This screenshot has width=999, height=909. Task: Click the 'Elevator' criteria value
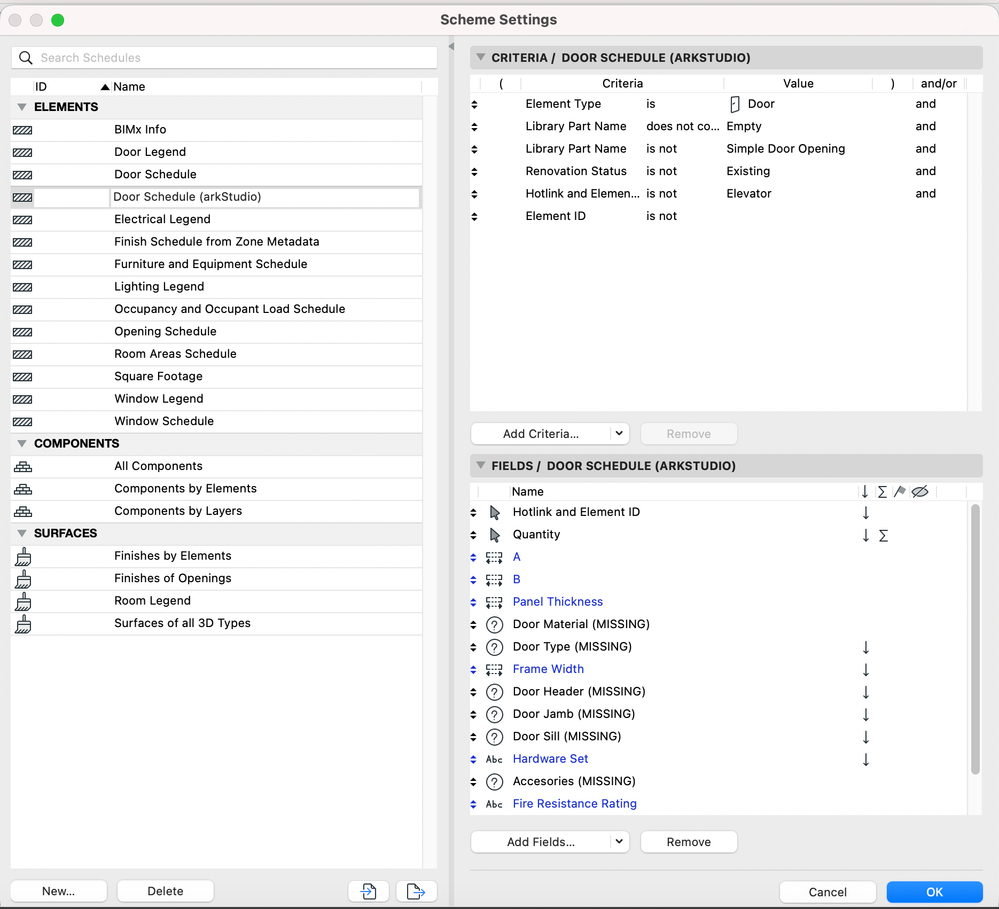749,194
